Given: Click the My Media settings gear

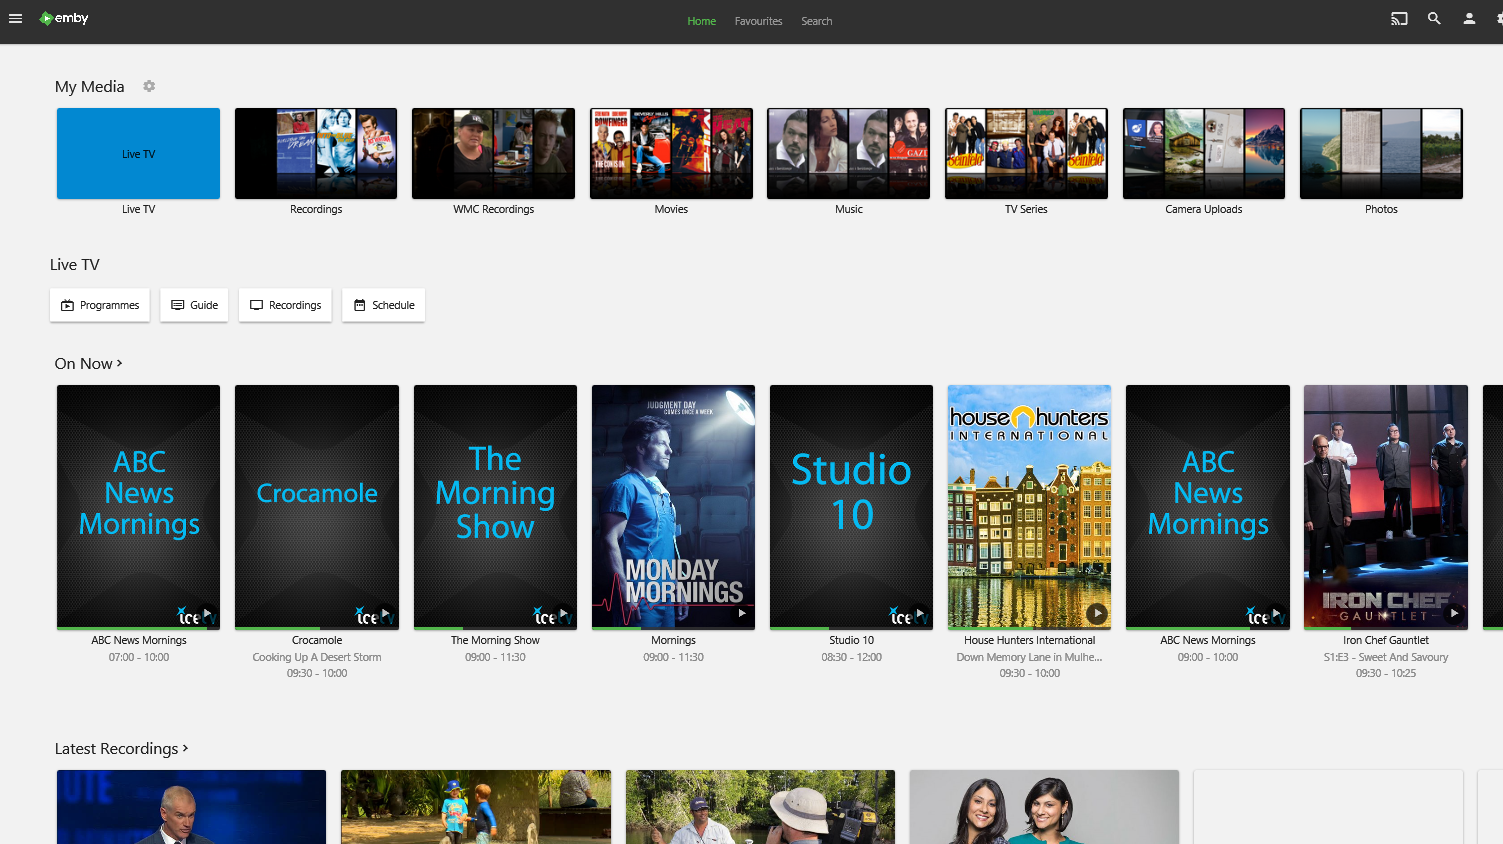Looking at the screenshot, I should [x=149, y=86].
